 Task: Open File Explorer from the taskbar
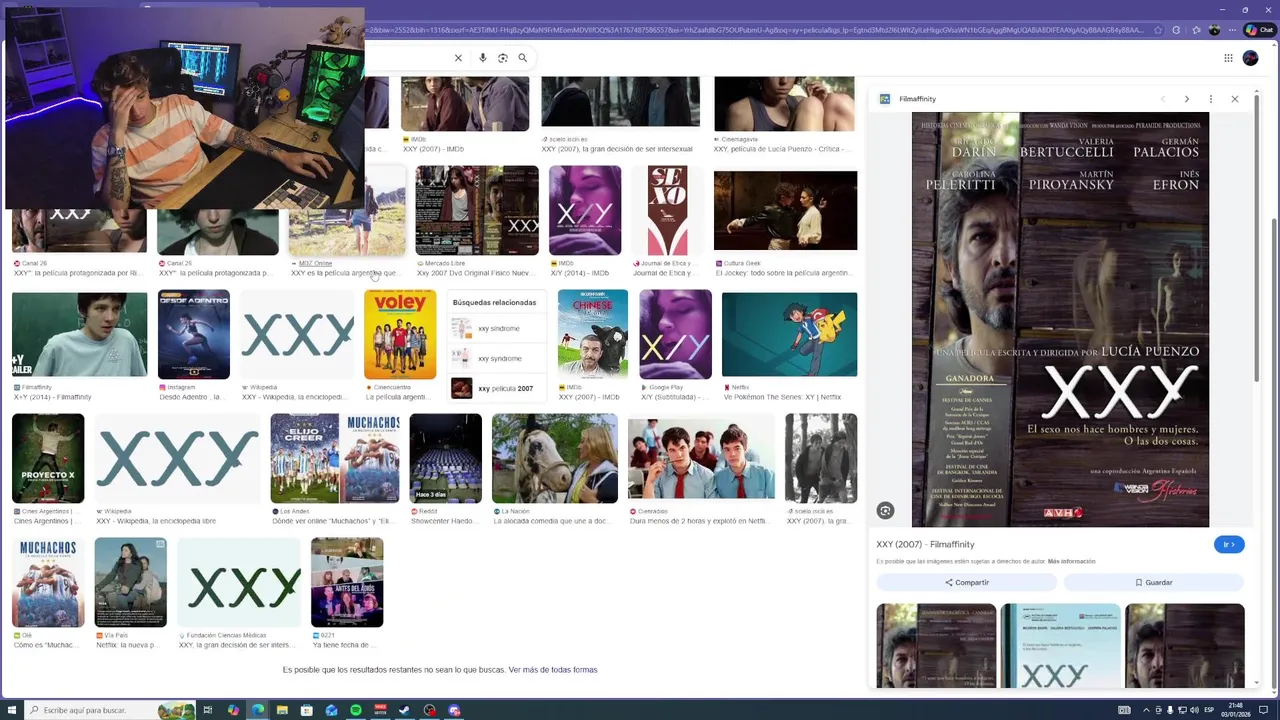tap(282, 710)
